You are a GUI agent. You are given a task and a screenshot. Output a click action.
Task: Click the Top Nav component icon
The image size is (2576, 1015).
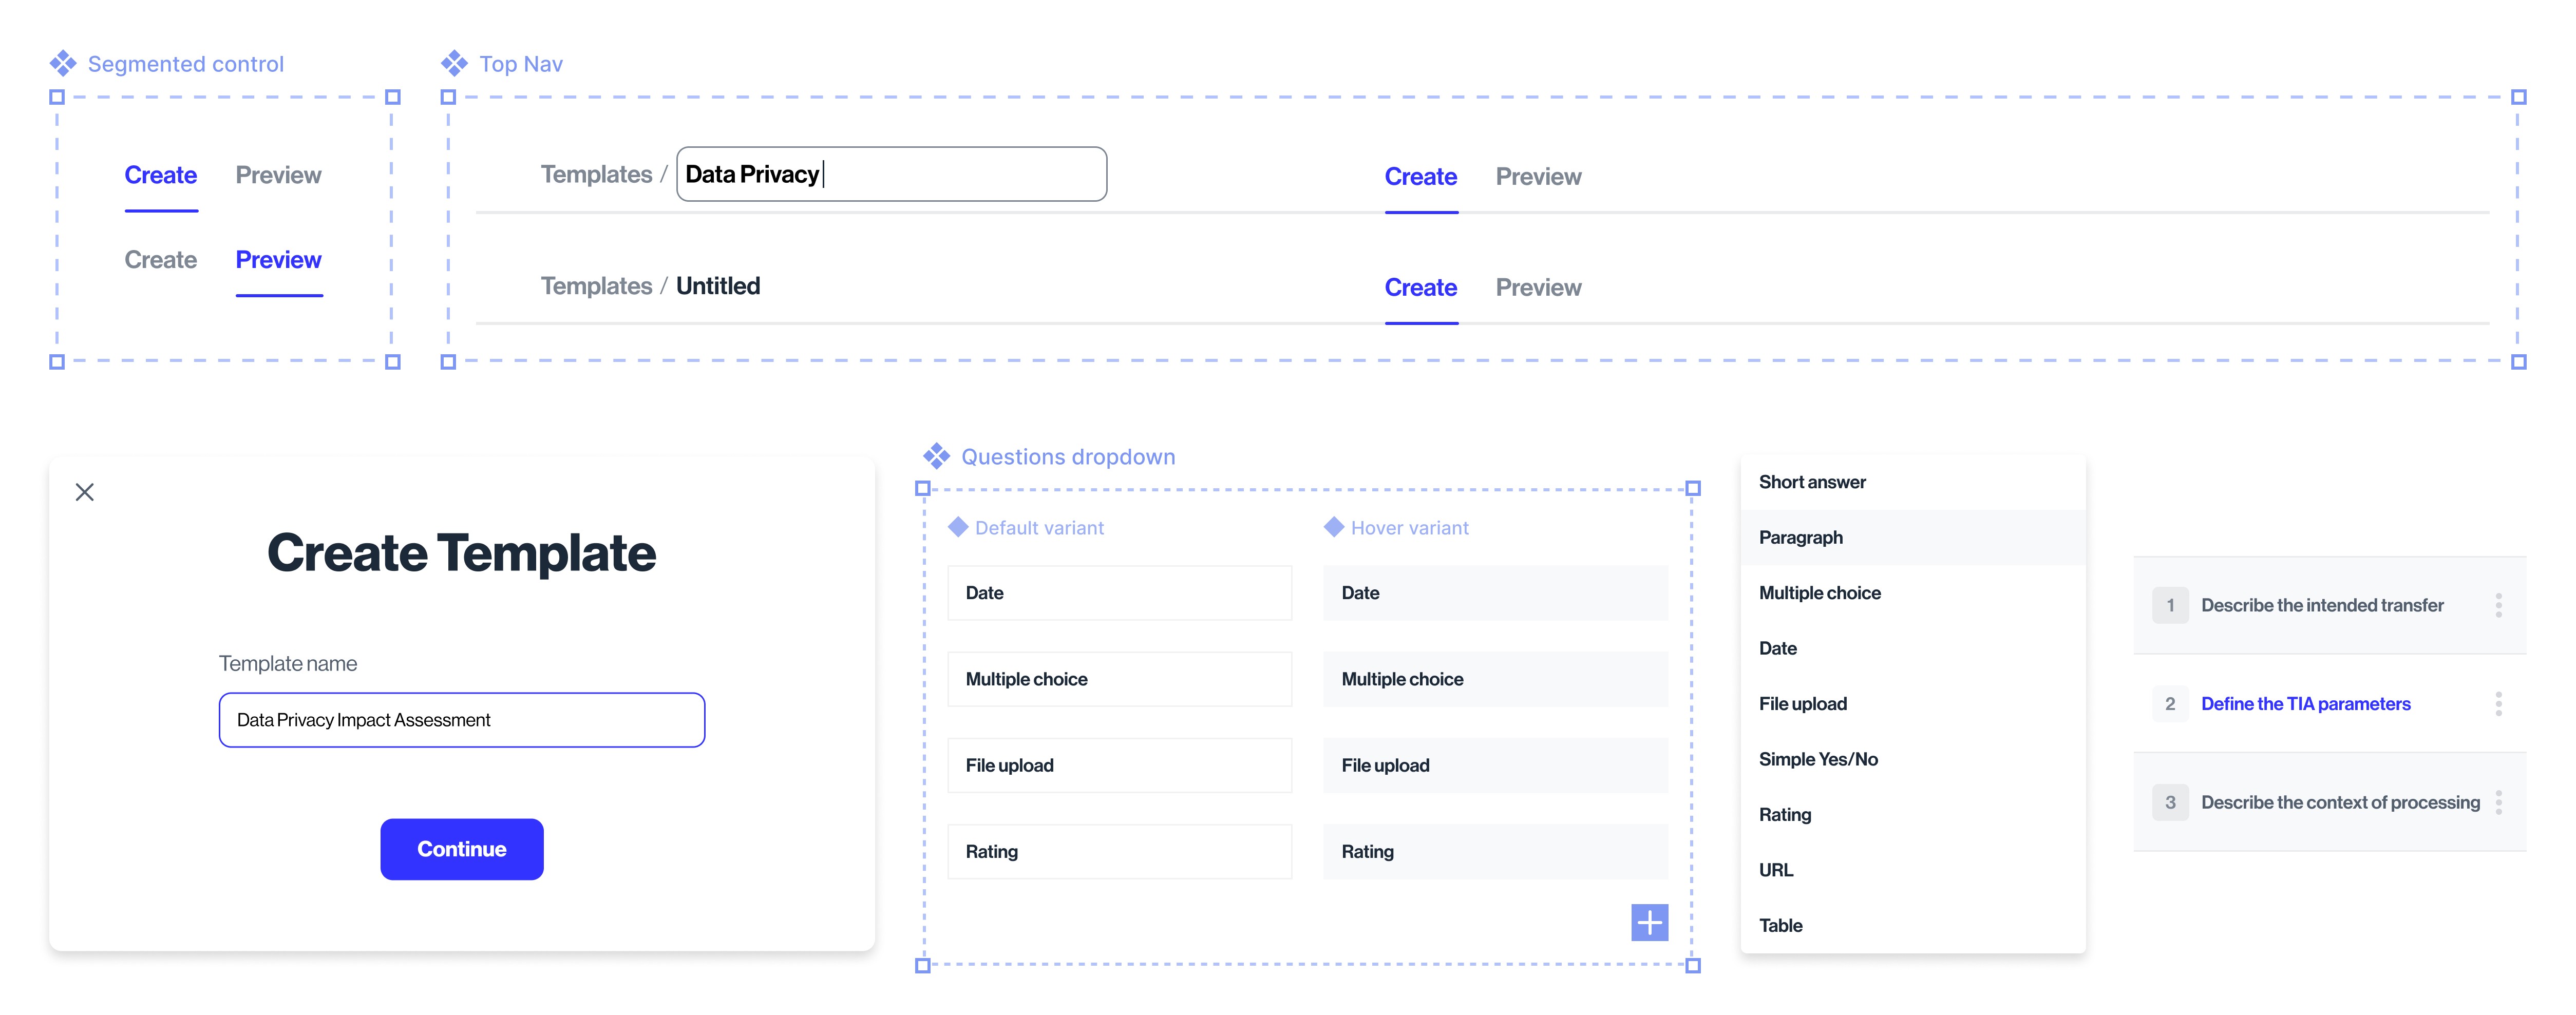(454, 64)
